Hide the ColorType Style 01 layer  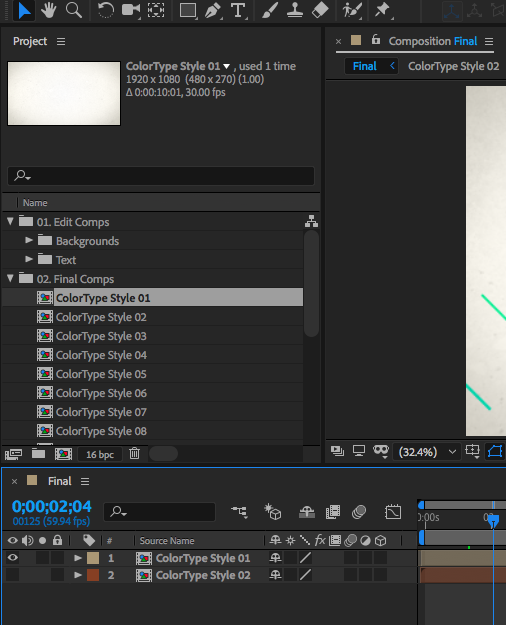click(13, 558)
